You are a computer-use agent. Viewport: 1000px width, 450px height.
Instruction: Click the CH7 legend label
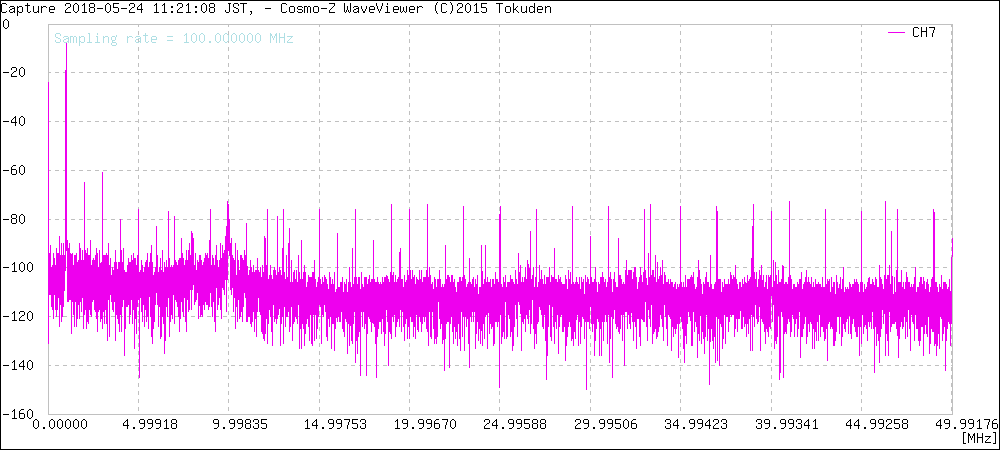[x=923, y=33]
